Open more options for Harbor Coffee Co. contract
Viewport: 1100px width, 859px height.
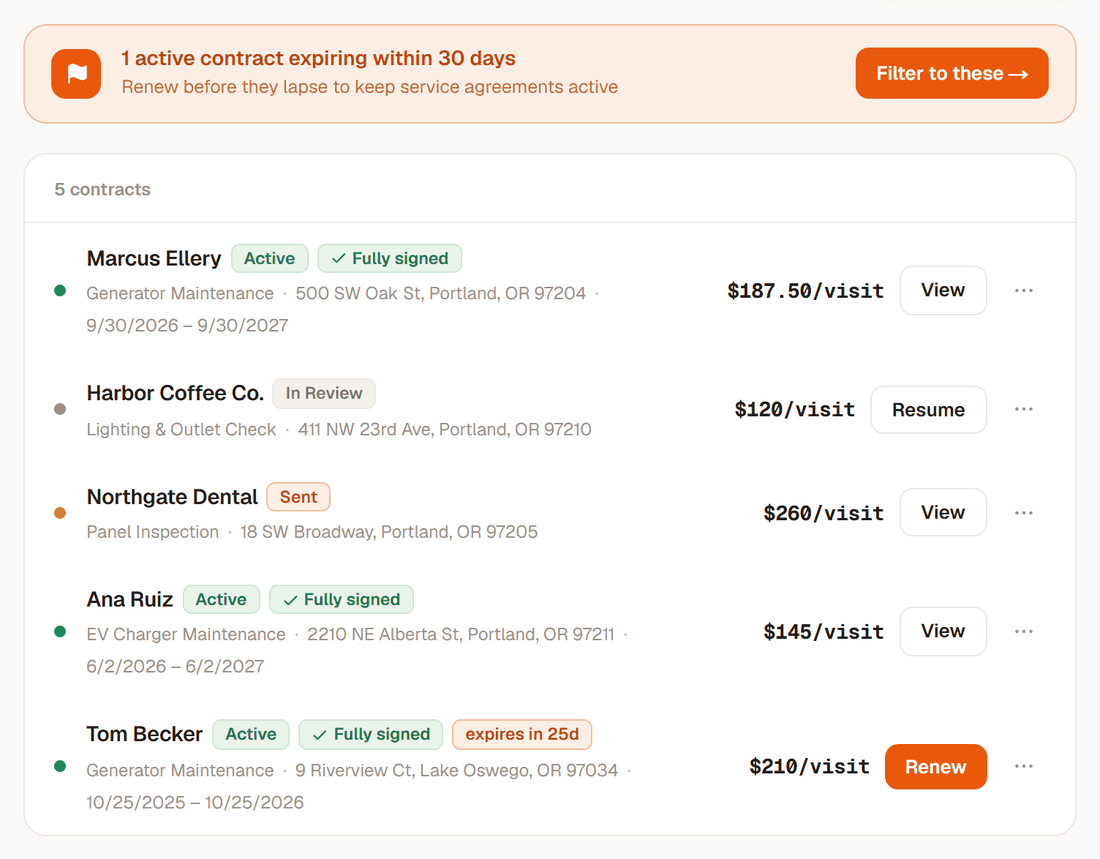(x=1024, y=409)
